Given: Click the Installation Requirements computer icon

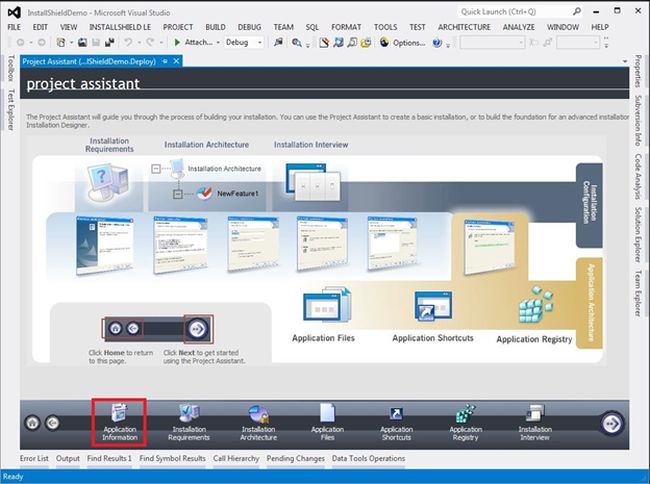Looking at the screenshot, I should point(108,182).
